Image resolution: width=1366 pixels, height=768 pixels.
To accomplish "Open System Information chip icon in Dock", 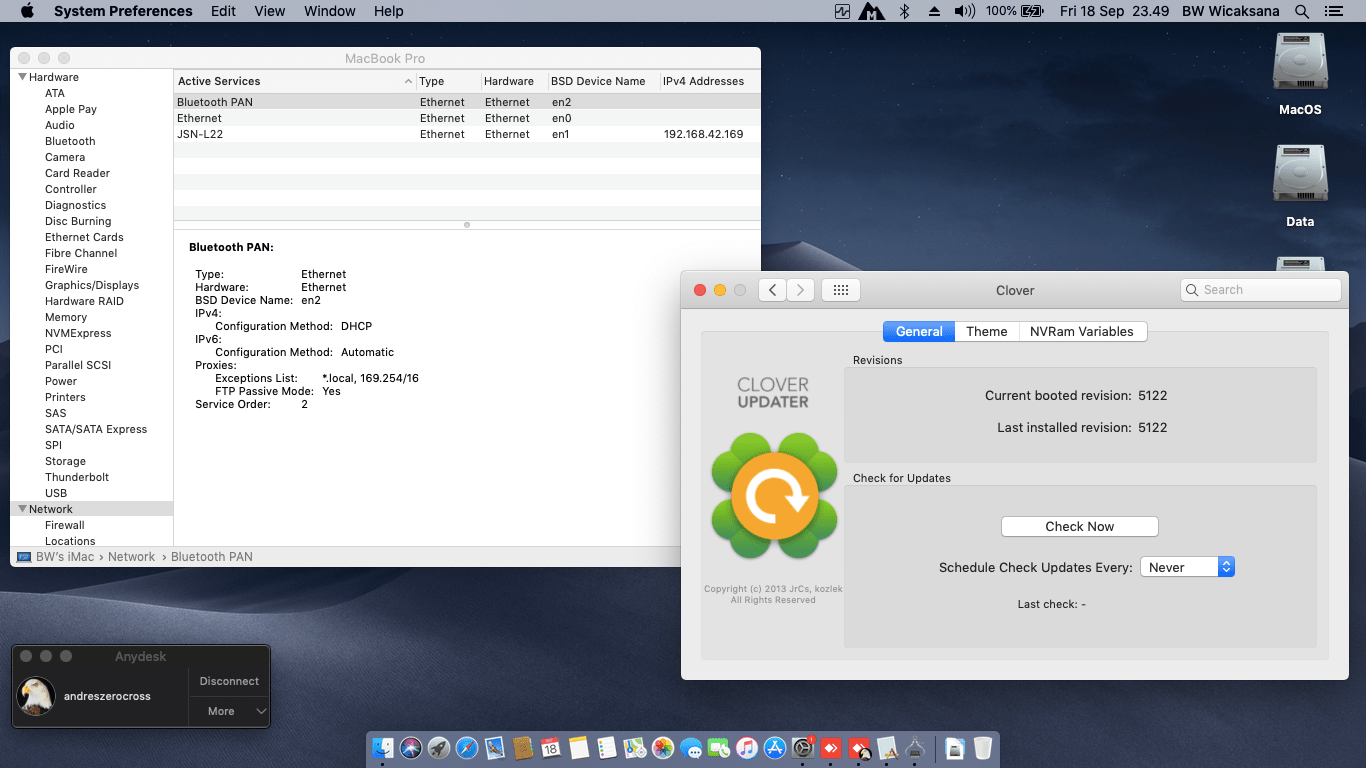I will point(915,747).
